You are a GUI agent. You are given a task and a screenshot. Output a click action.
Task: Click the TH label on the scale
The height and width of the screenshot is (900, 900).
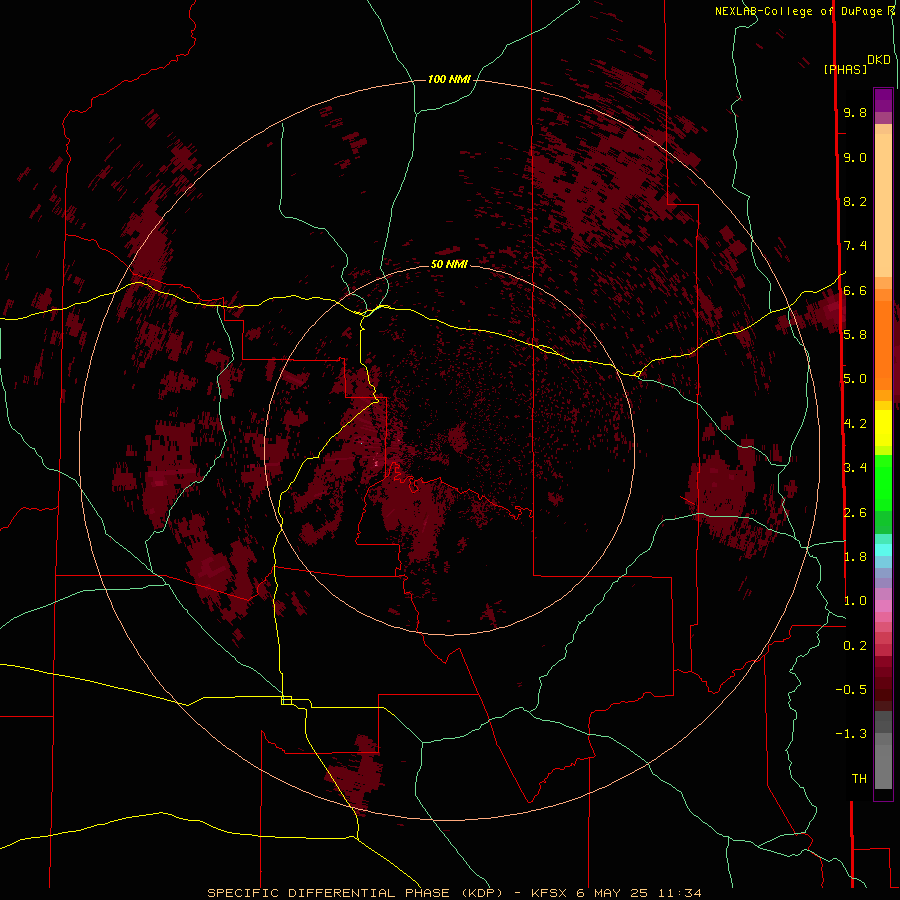point(859,779)
